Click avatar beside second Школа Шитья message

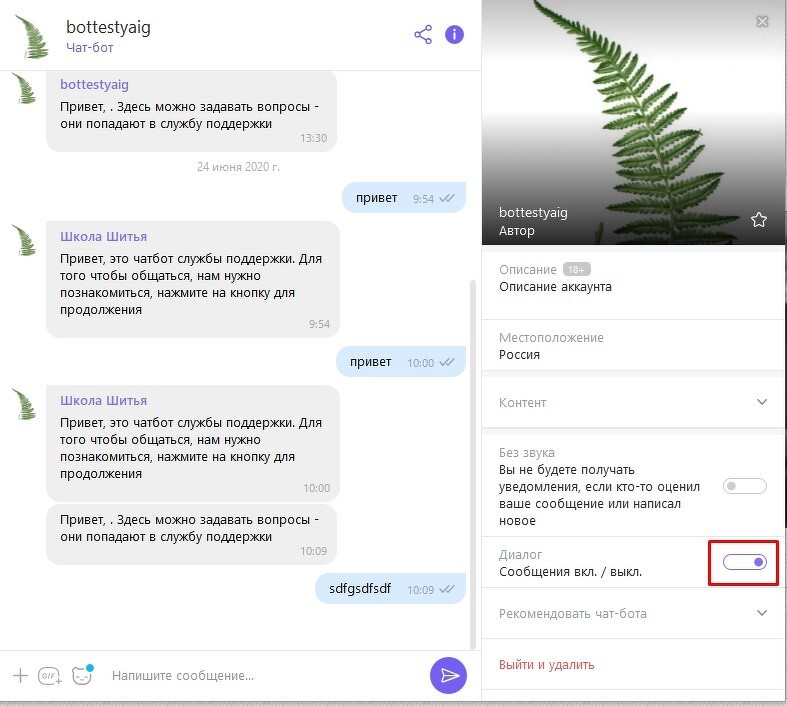coord(24,404)
